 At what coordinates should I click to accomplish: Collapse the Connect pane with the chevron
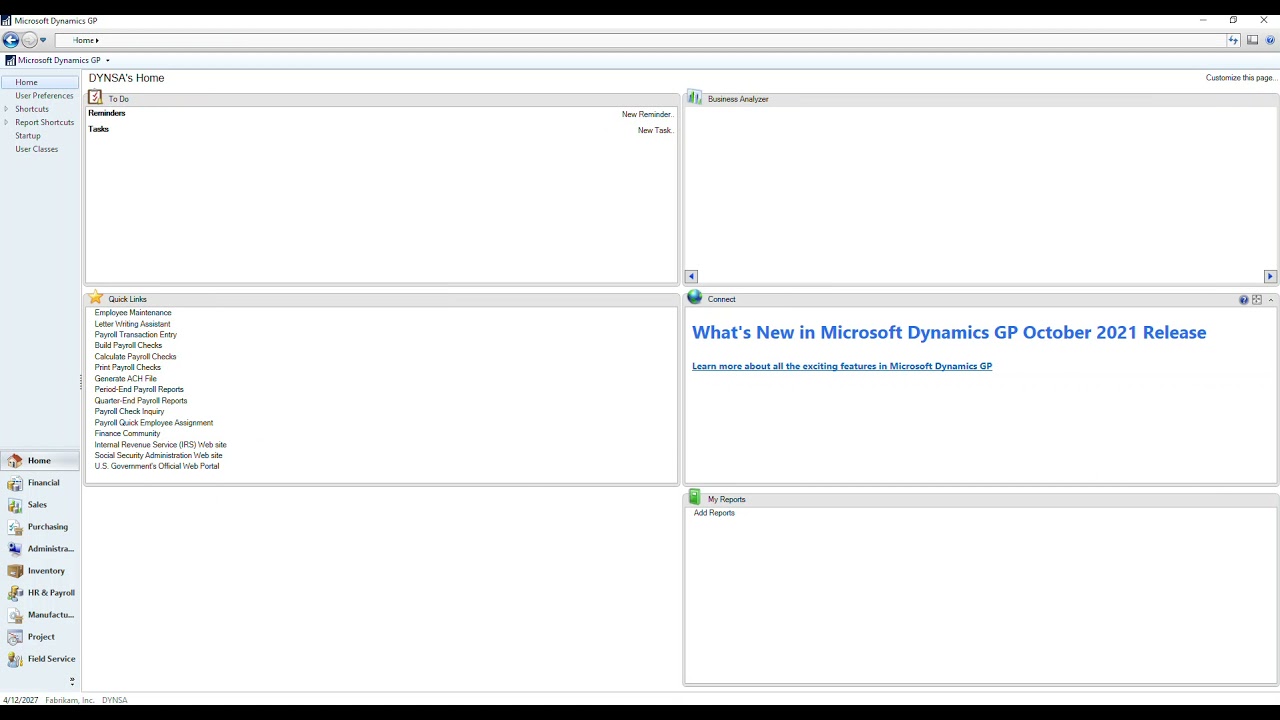tap(1271, 300)
